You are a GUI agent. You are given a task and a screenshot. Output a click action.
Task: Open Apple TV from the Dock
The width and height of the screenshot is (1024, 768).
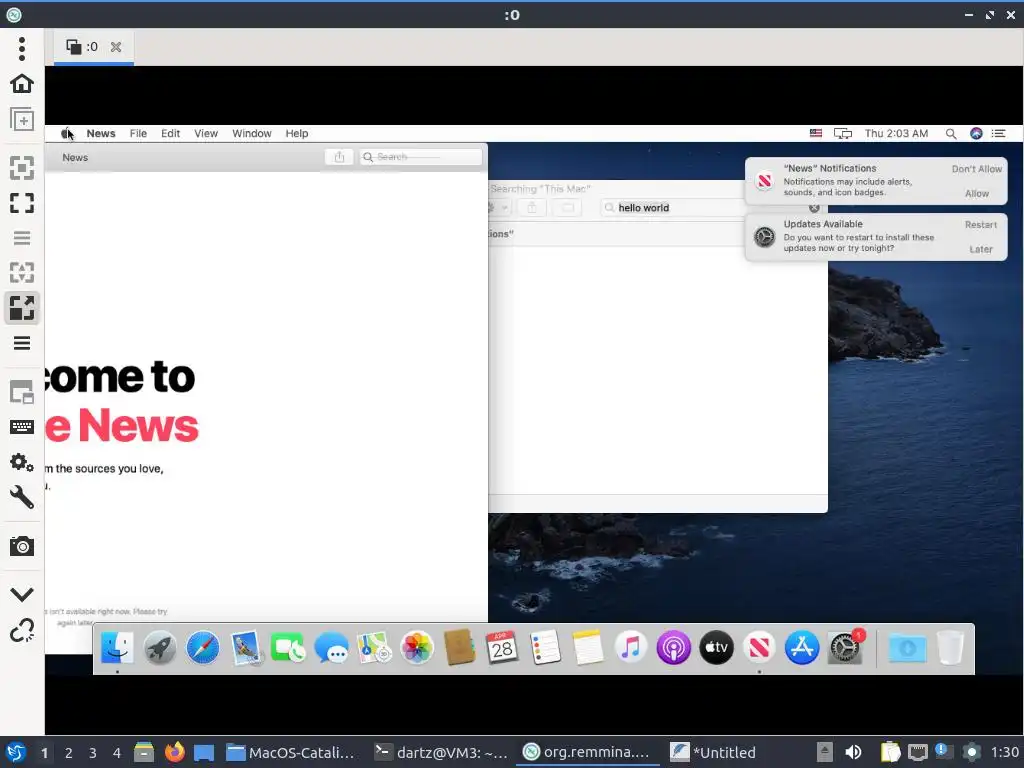pos(716,647)
